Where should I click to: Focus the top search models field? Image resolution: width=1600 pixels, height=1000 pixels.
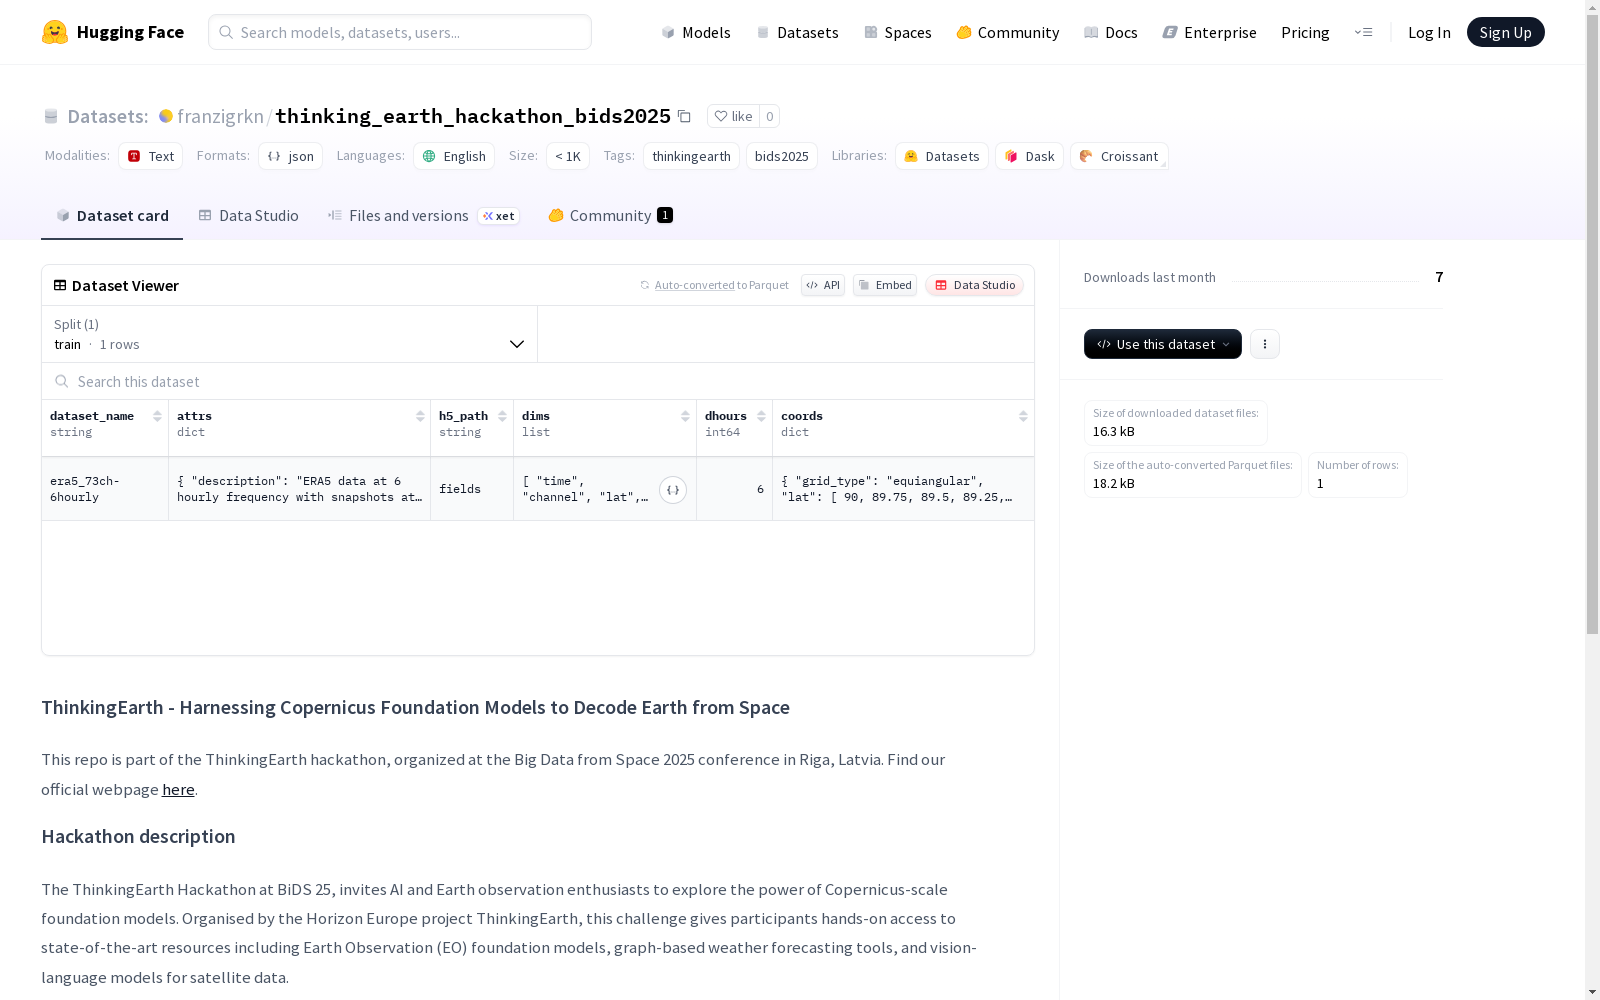[x=400, y=32]
